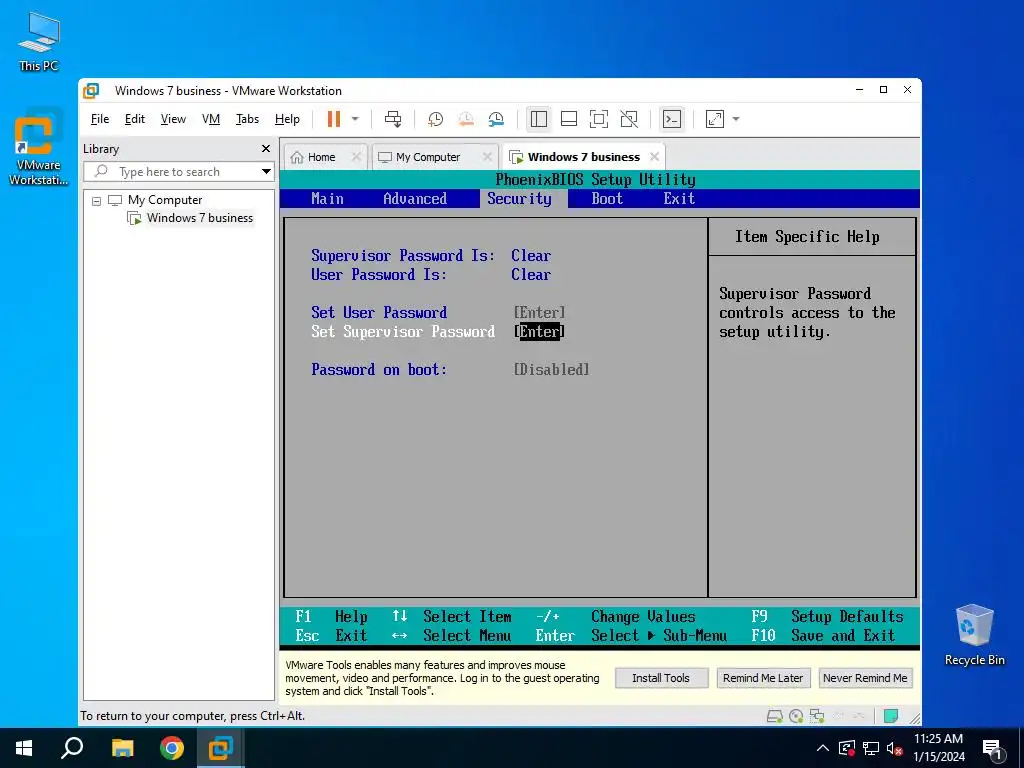
Task: Click the Remind Me Later button
Action: point(763,678)
